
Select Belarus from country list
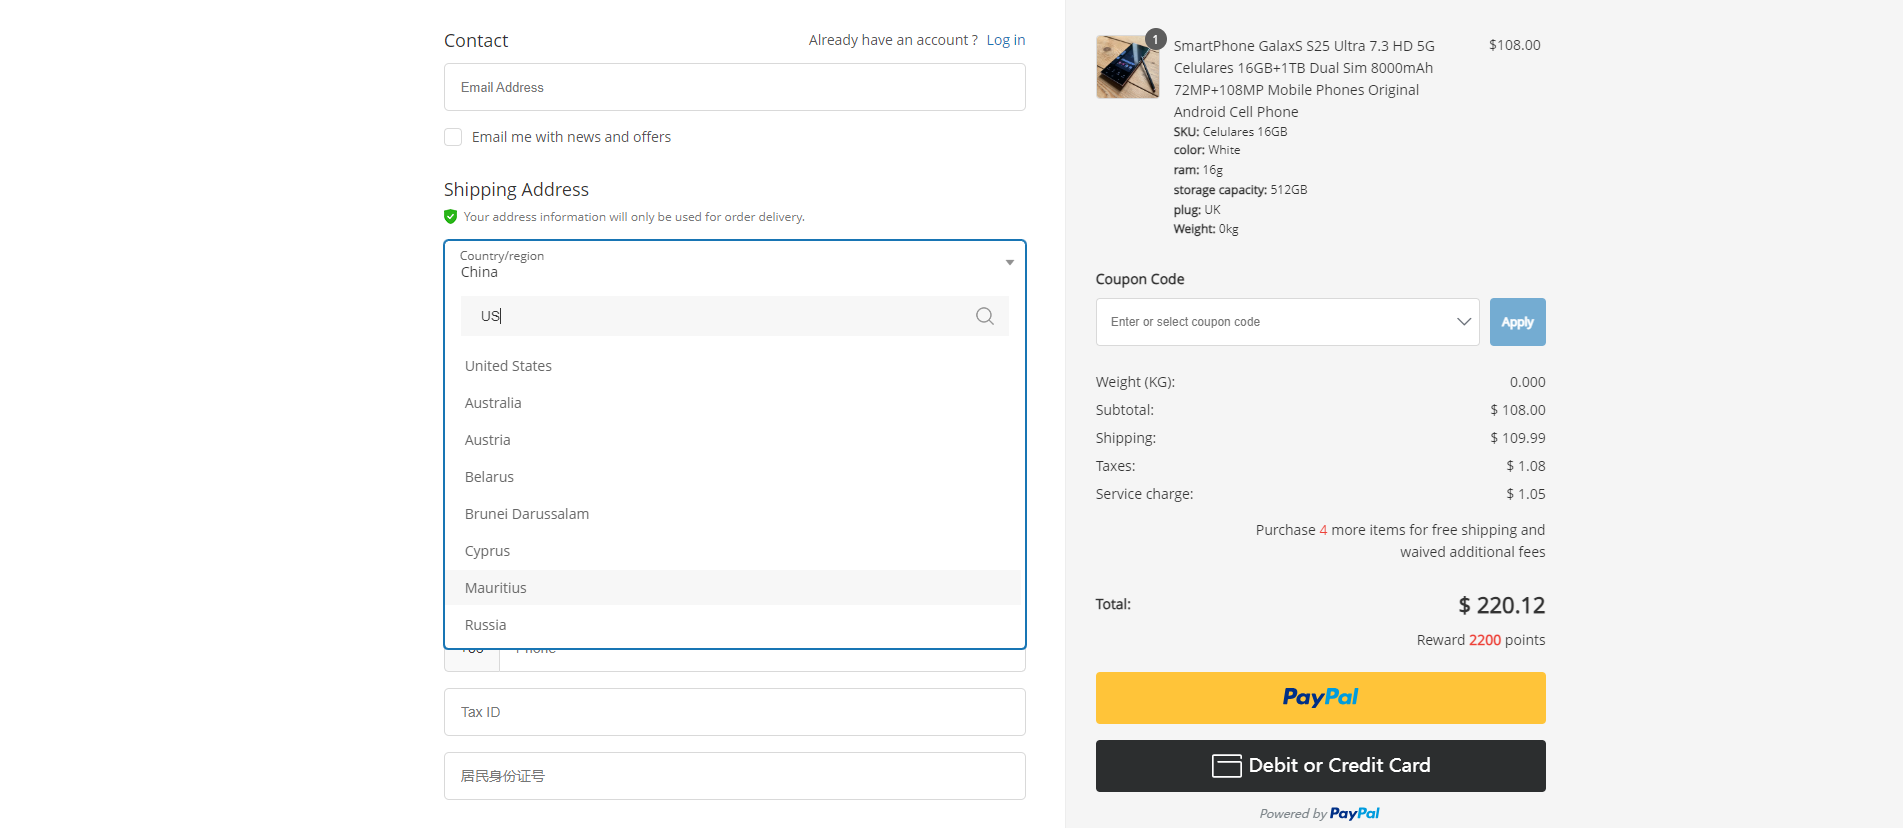733,477
